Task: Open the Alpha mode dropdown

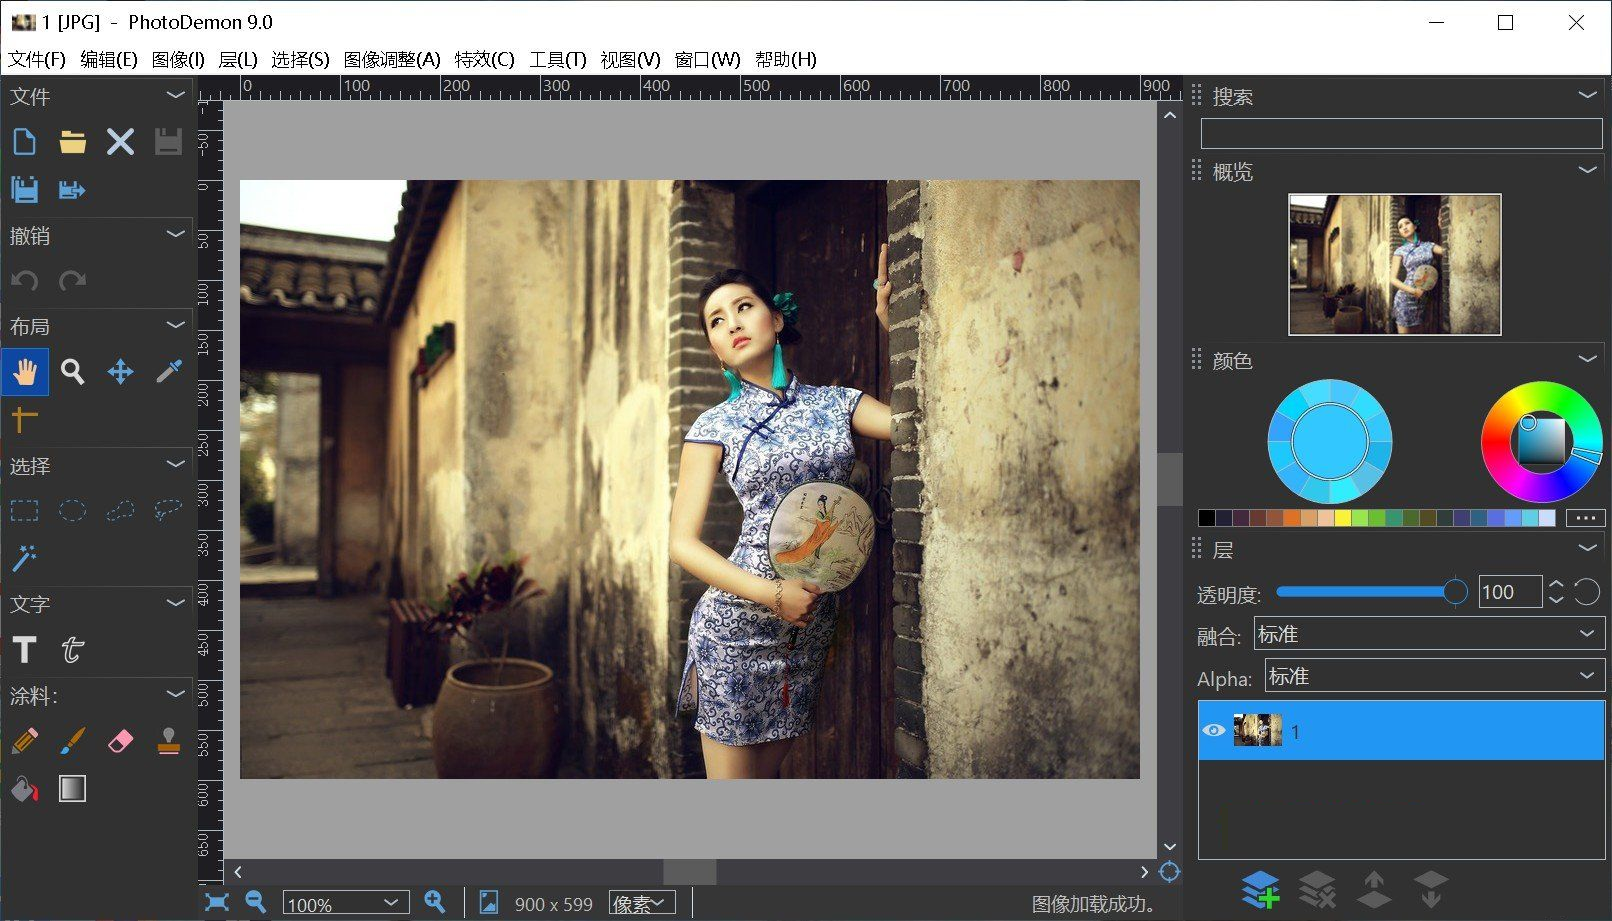Action: pos(1434,676)
